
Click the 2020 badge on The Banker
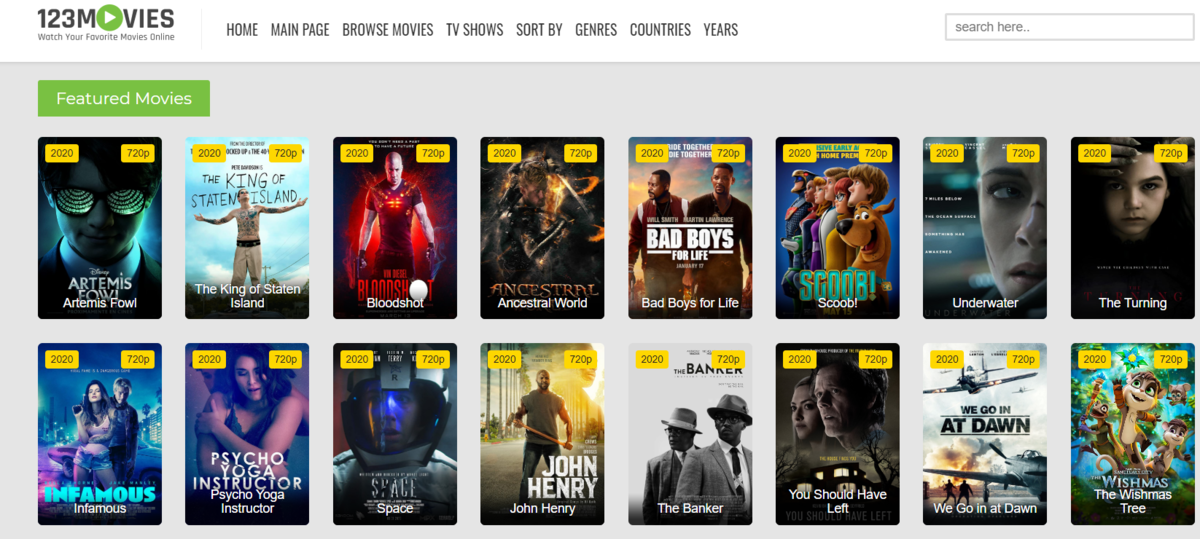652,359
